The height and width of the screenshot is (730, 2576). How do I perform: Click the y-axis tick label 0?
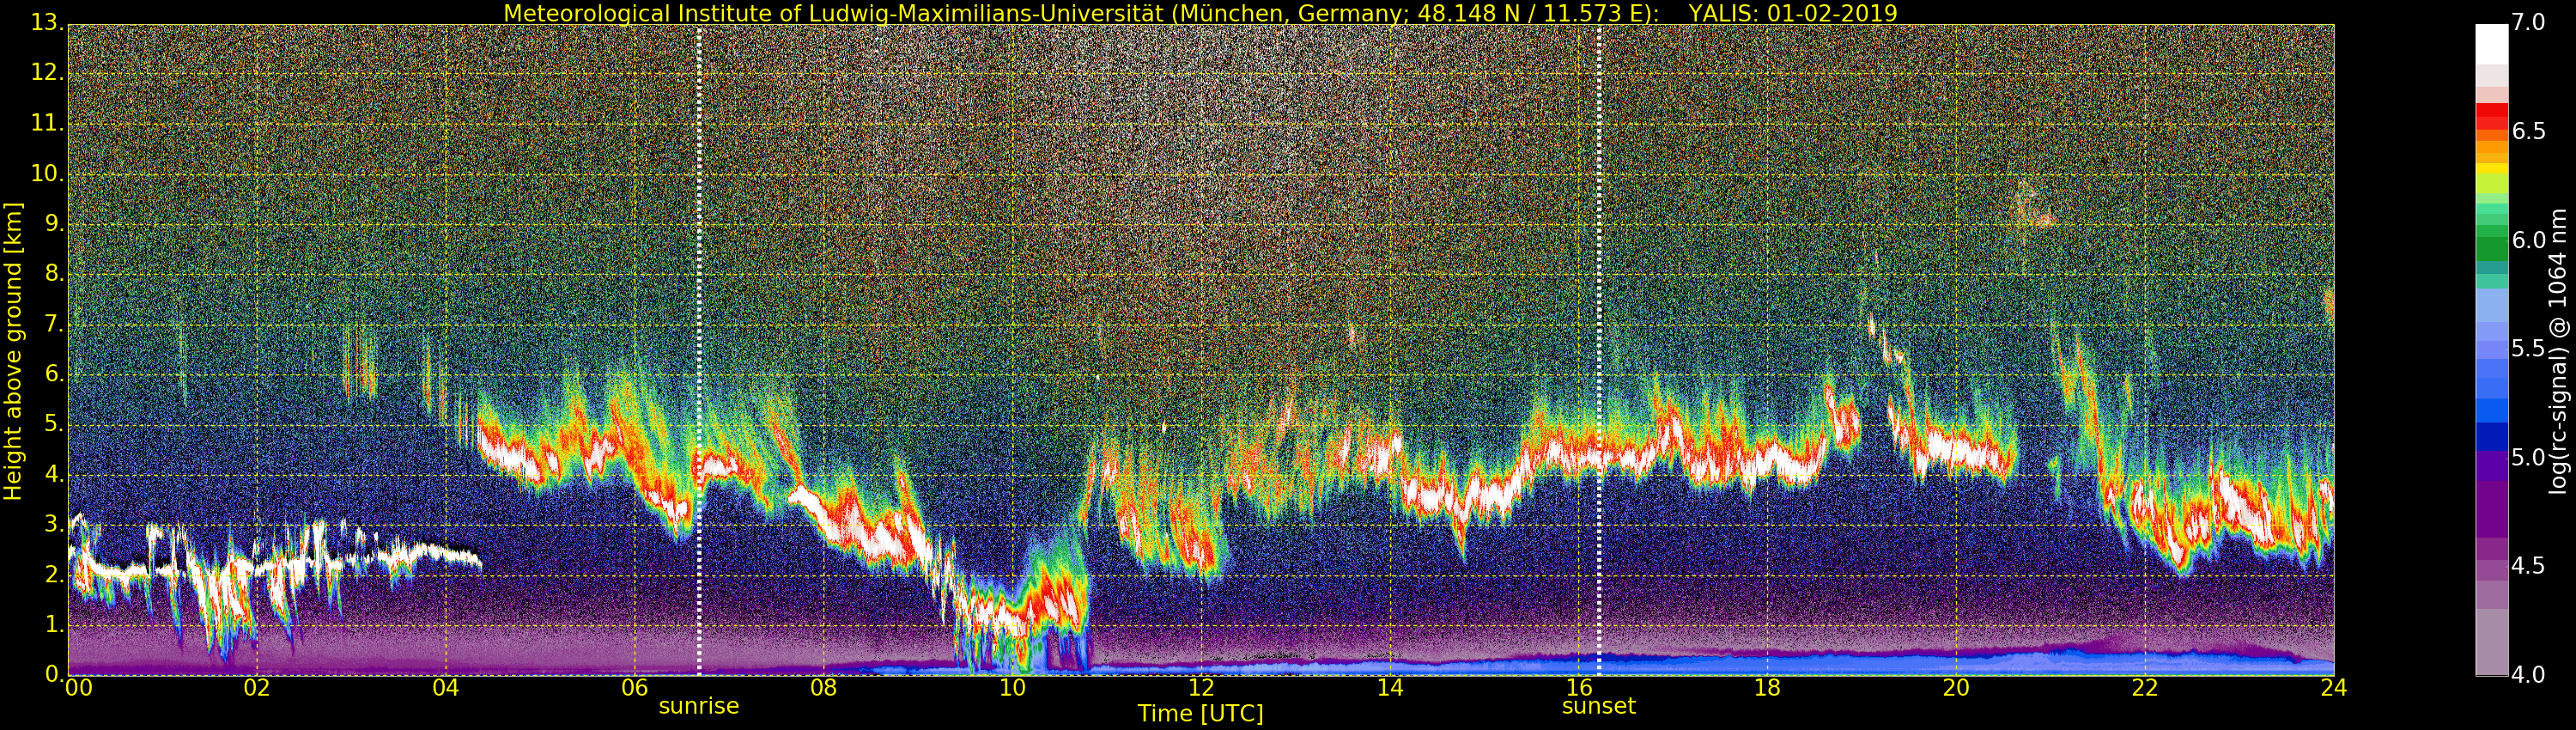coord(54,674)
